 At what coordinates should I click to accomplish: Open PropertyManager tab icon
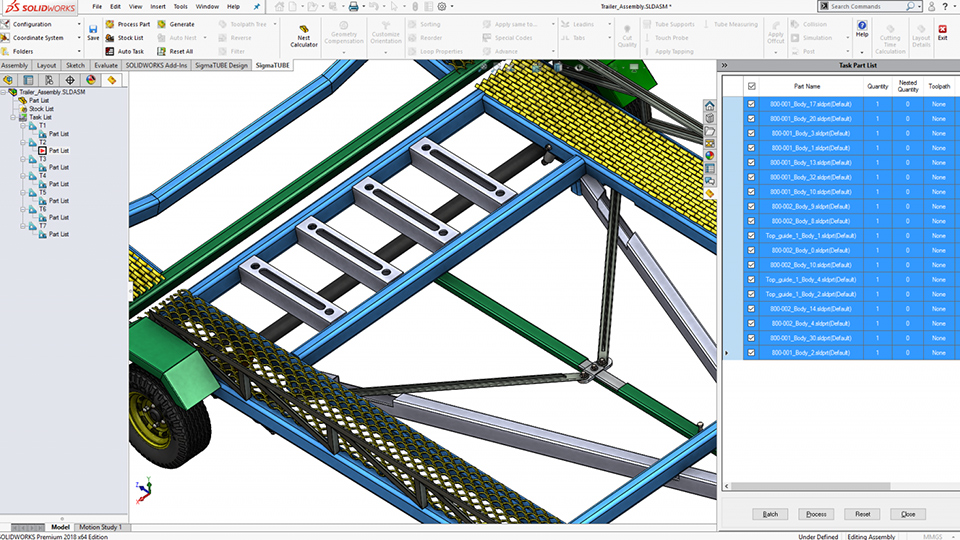(x=28, y=80)
